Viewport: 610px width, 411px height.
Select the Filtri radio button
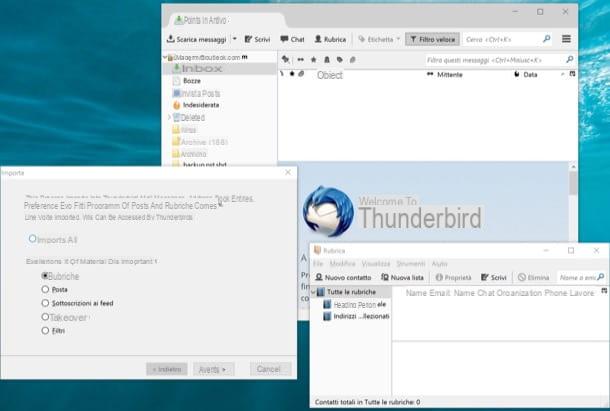pos(45,330)
